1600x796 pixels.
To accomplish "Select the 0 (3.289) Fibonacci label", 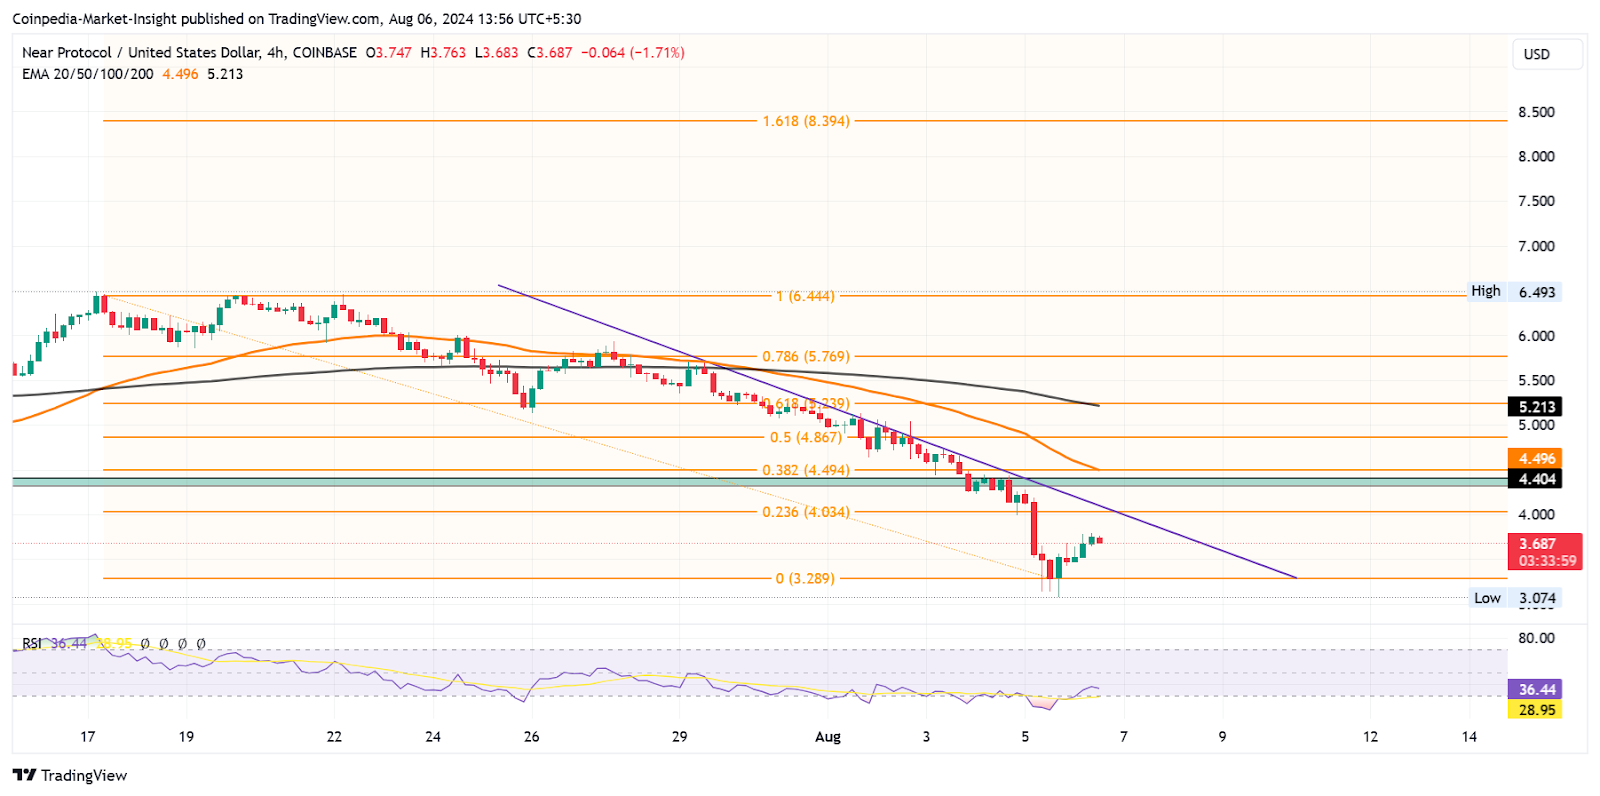I will [x=805, y=578].
